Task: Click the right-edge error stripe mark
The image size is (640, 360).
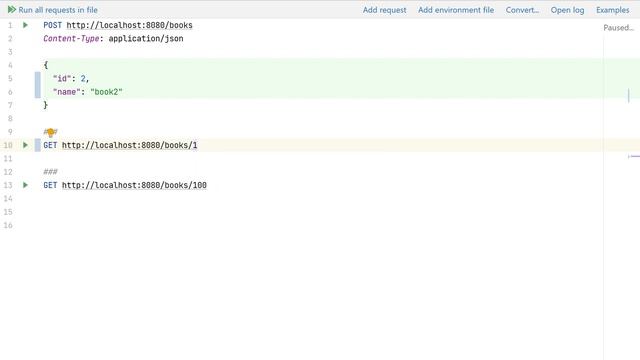Action: [x=634, y=156]
